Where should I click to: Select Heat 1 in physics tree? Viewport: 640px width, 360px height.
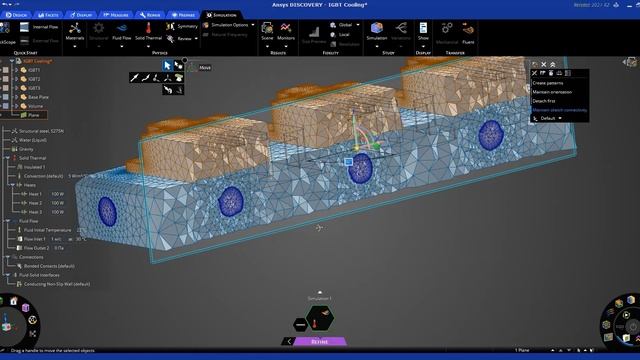pos(35,194)
